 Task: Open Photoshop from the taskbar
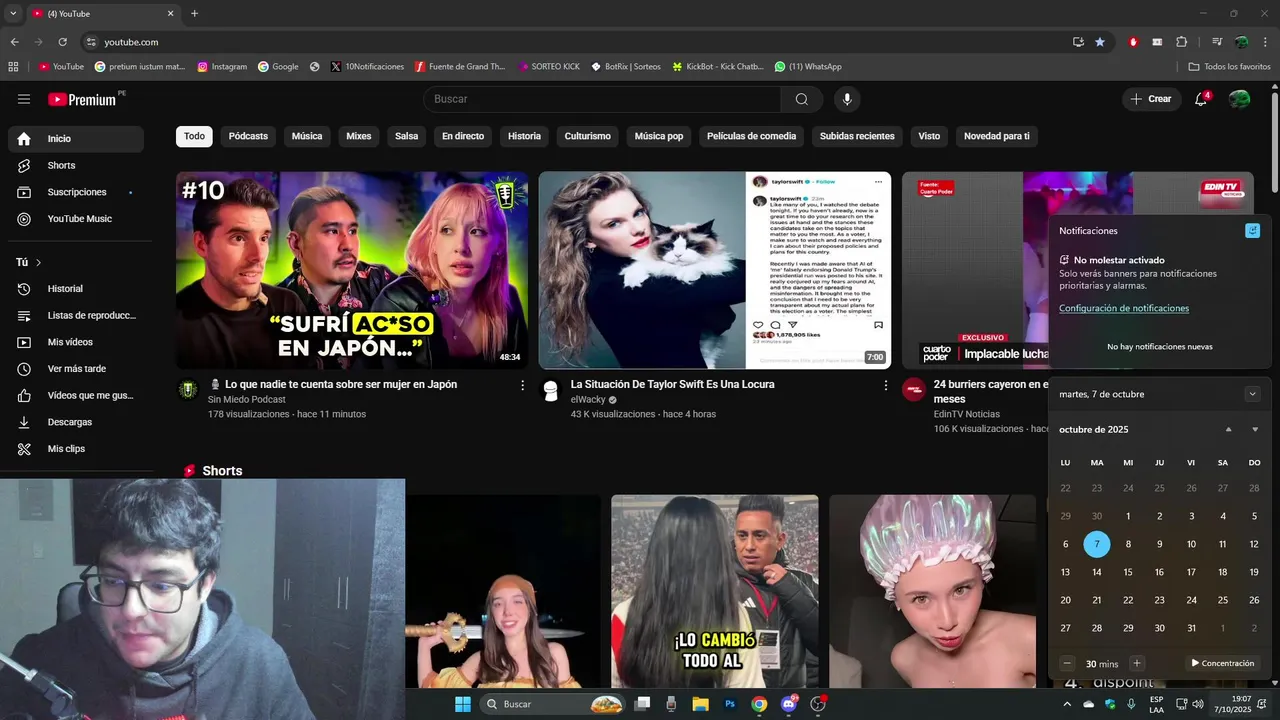pyautogui.click(x=730, y=704)
